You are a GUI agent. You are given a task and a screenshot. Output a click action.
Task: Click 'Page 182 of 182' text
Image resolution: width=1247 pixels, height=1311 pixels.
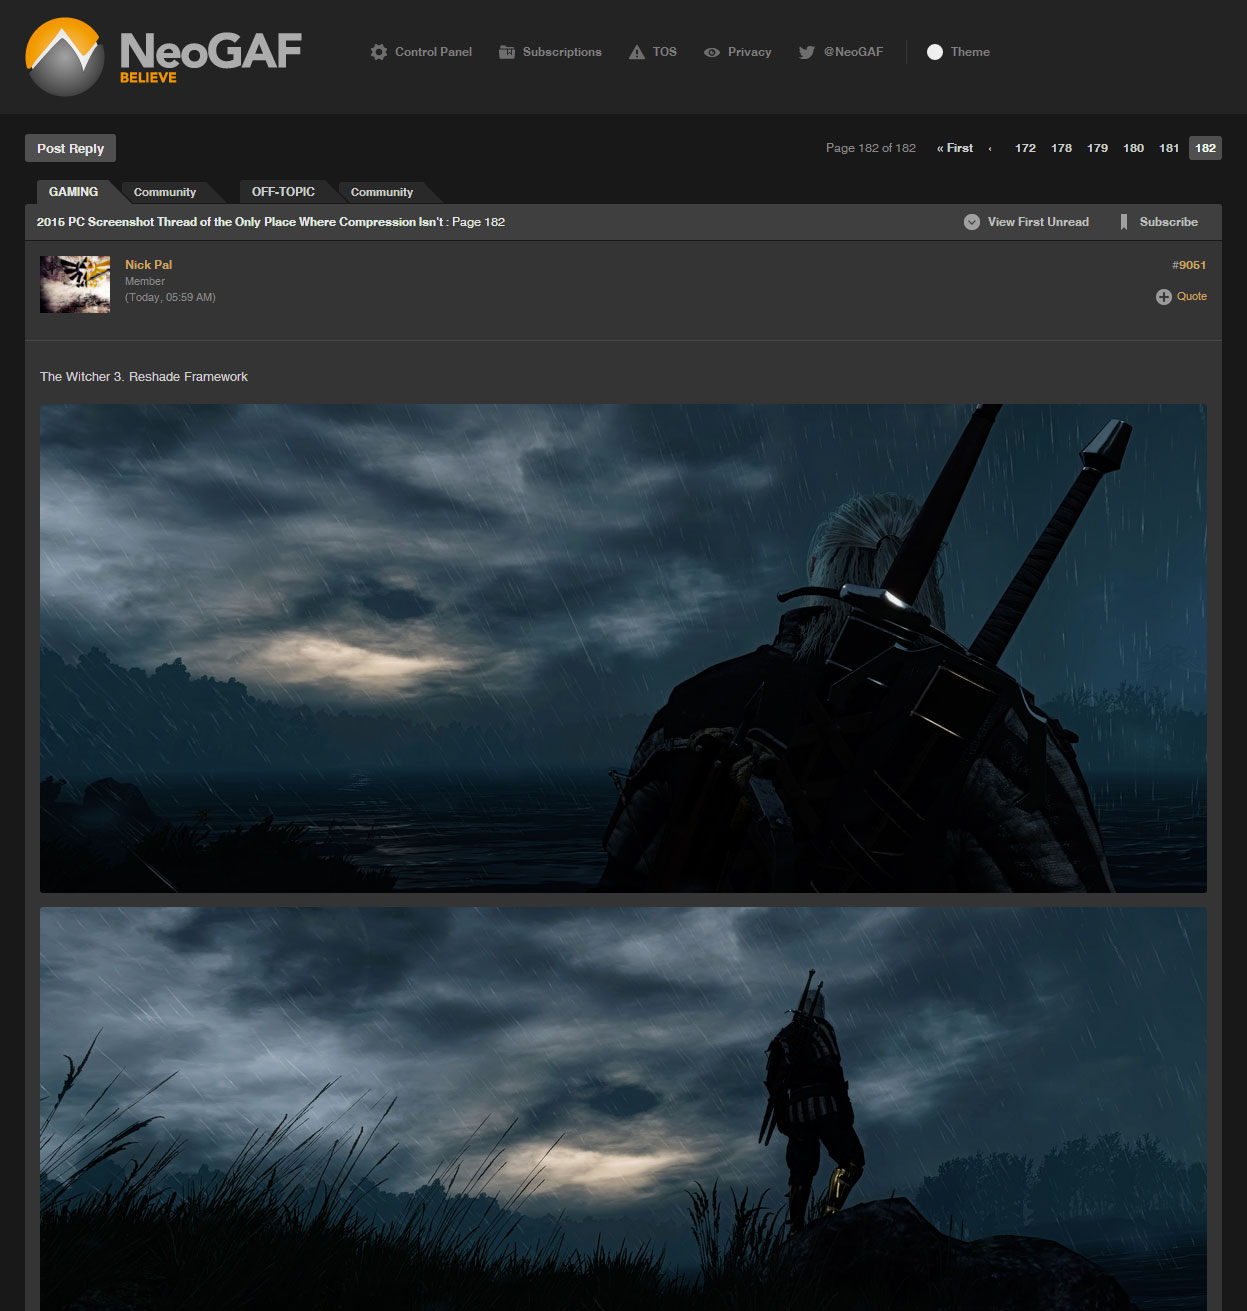pos(870,148)
